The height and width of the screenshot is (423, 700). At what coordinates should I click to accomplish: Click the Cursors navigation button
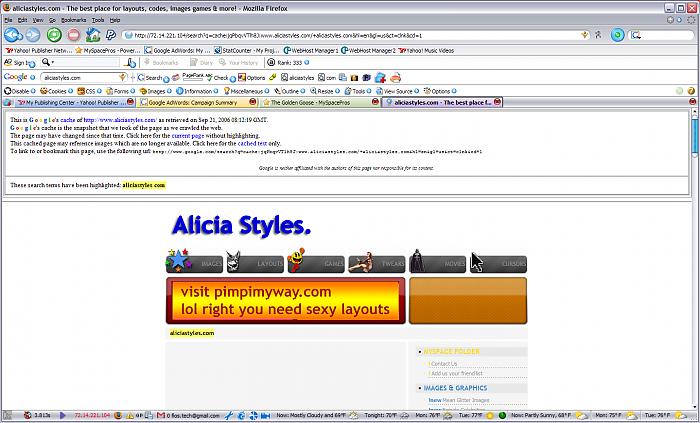point(498,263)
